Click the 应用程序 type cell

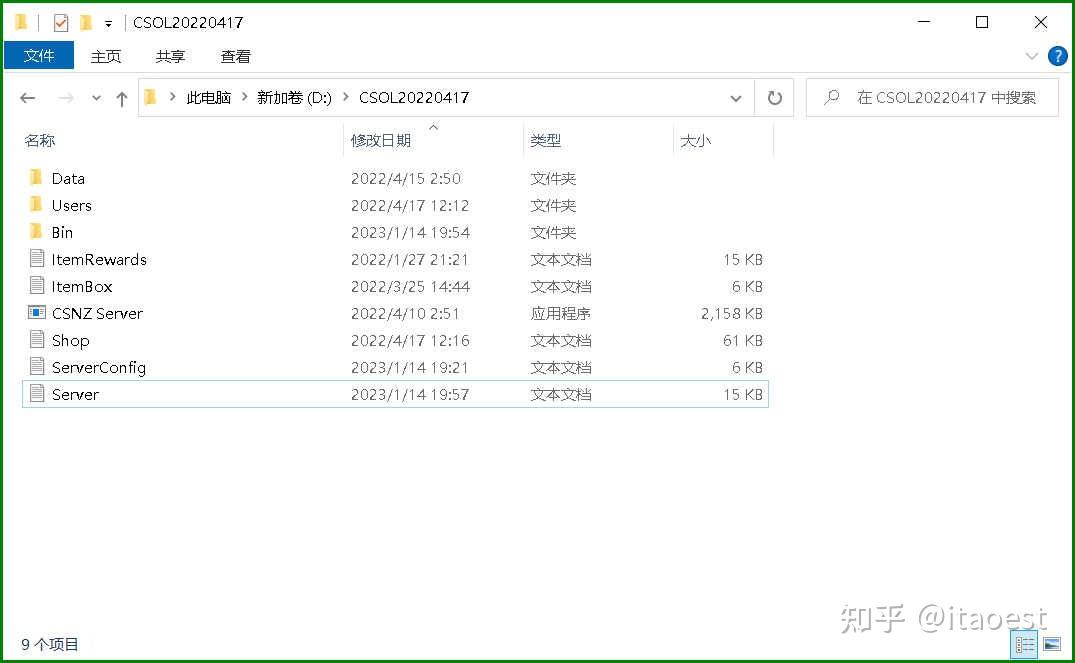click(x=560, y=313)
